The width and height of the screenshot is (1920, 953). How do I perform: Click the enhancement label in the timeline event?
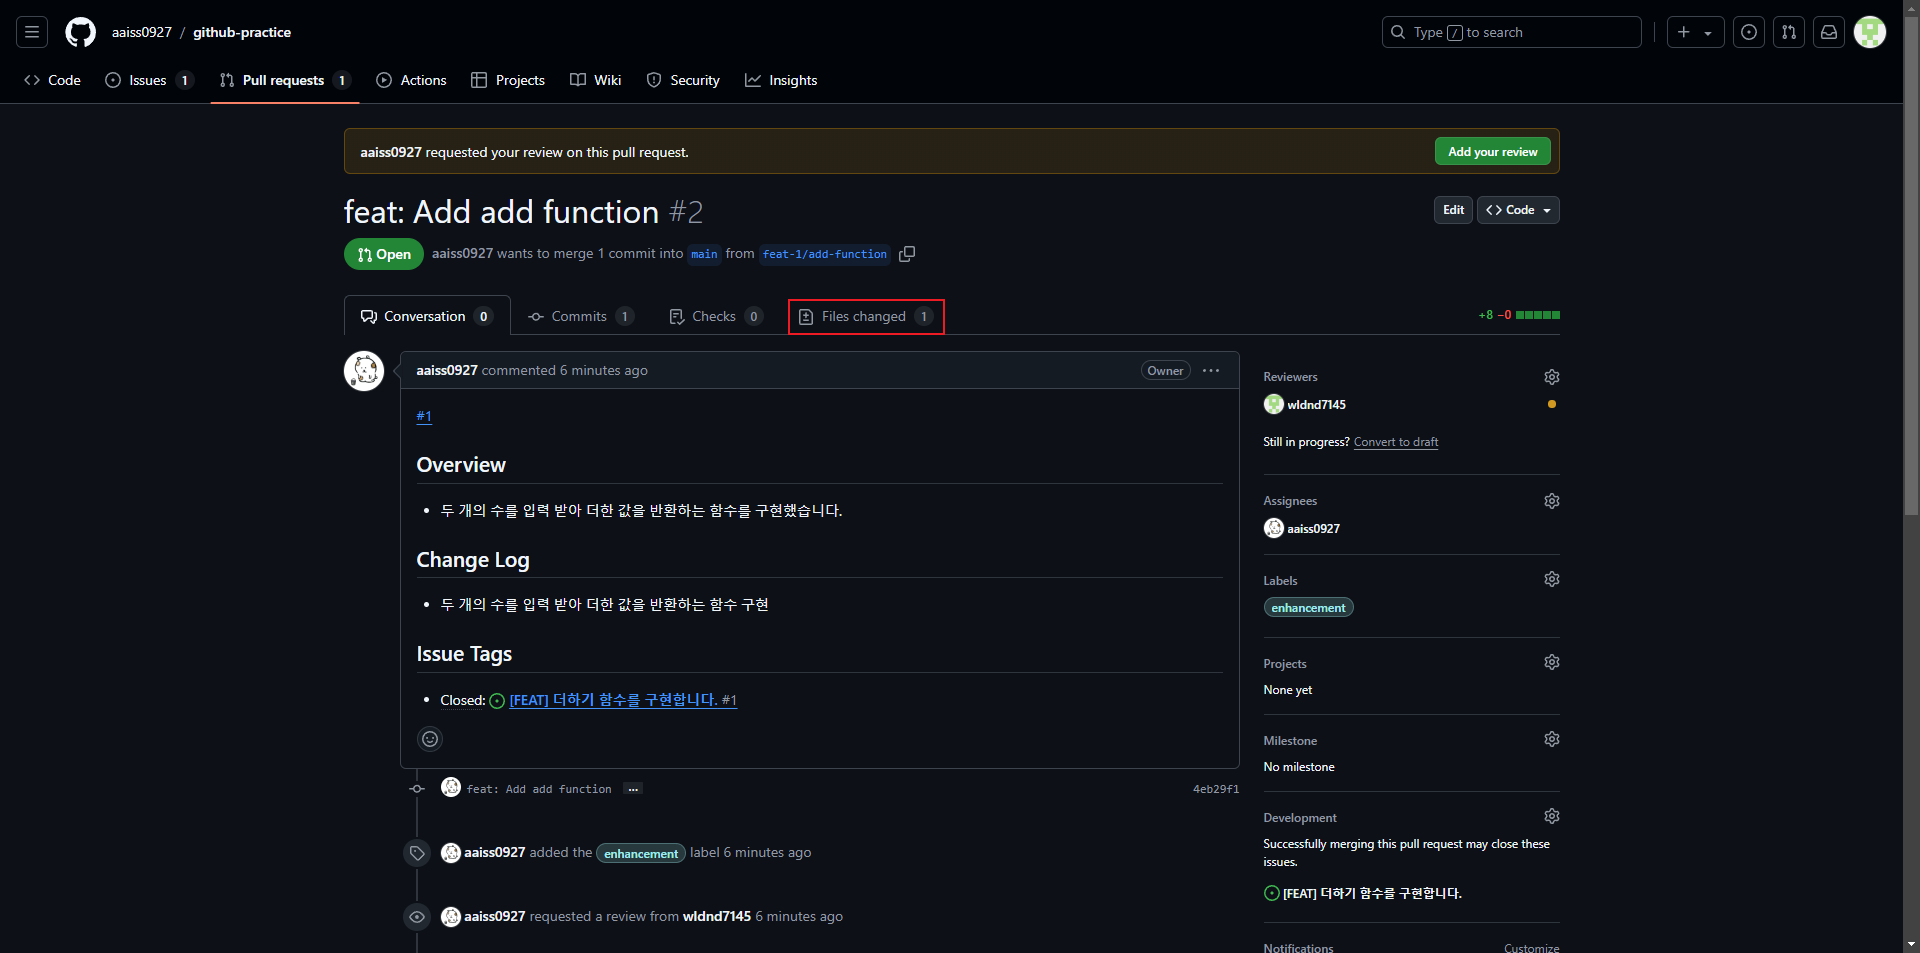(641, 853)
